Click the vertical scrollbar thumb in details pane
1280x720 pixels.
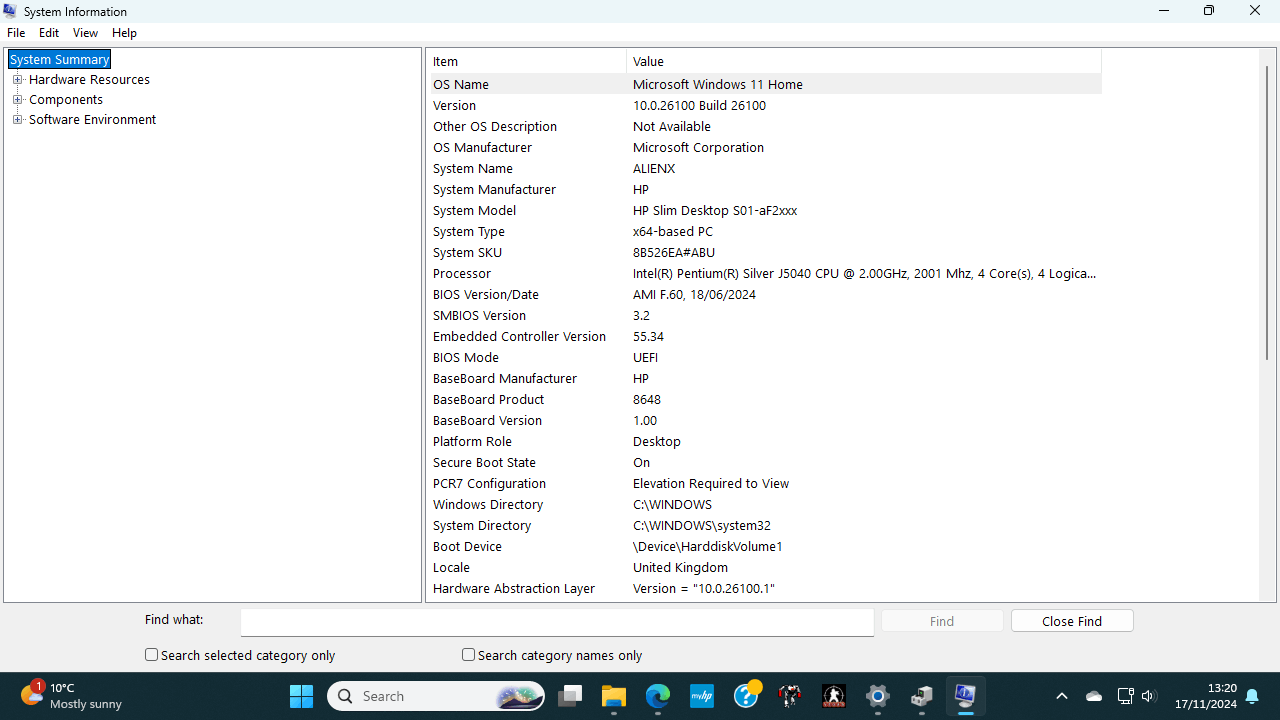coord(1267,213)
